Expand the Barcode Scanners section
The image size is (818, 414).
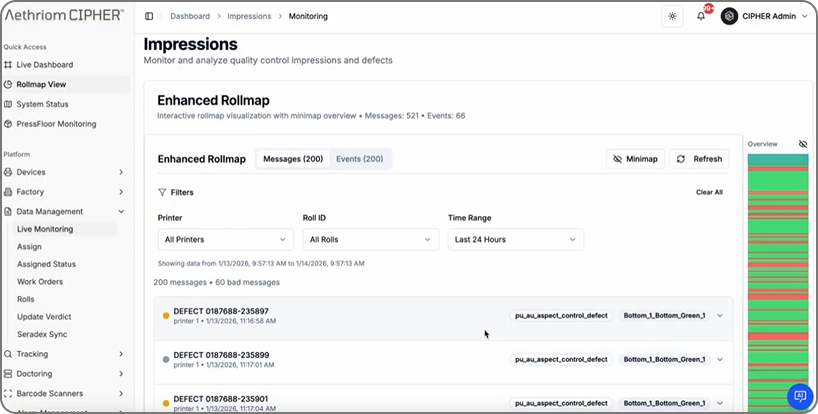(121, 394)
